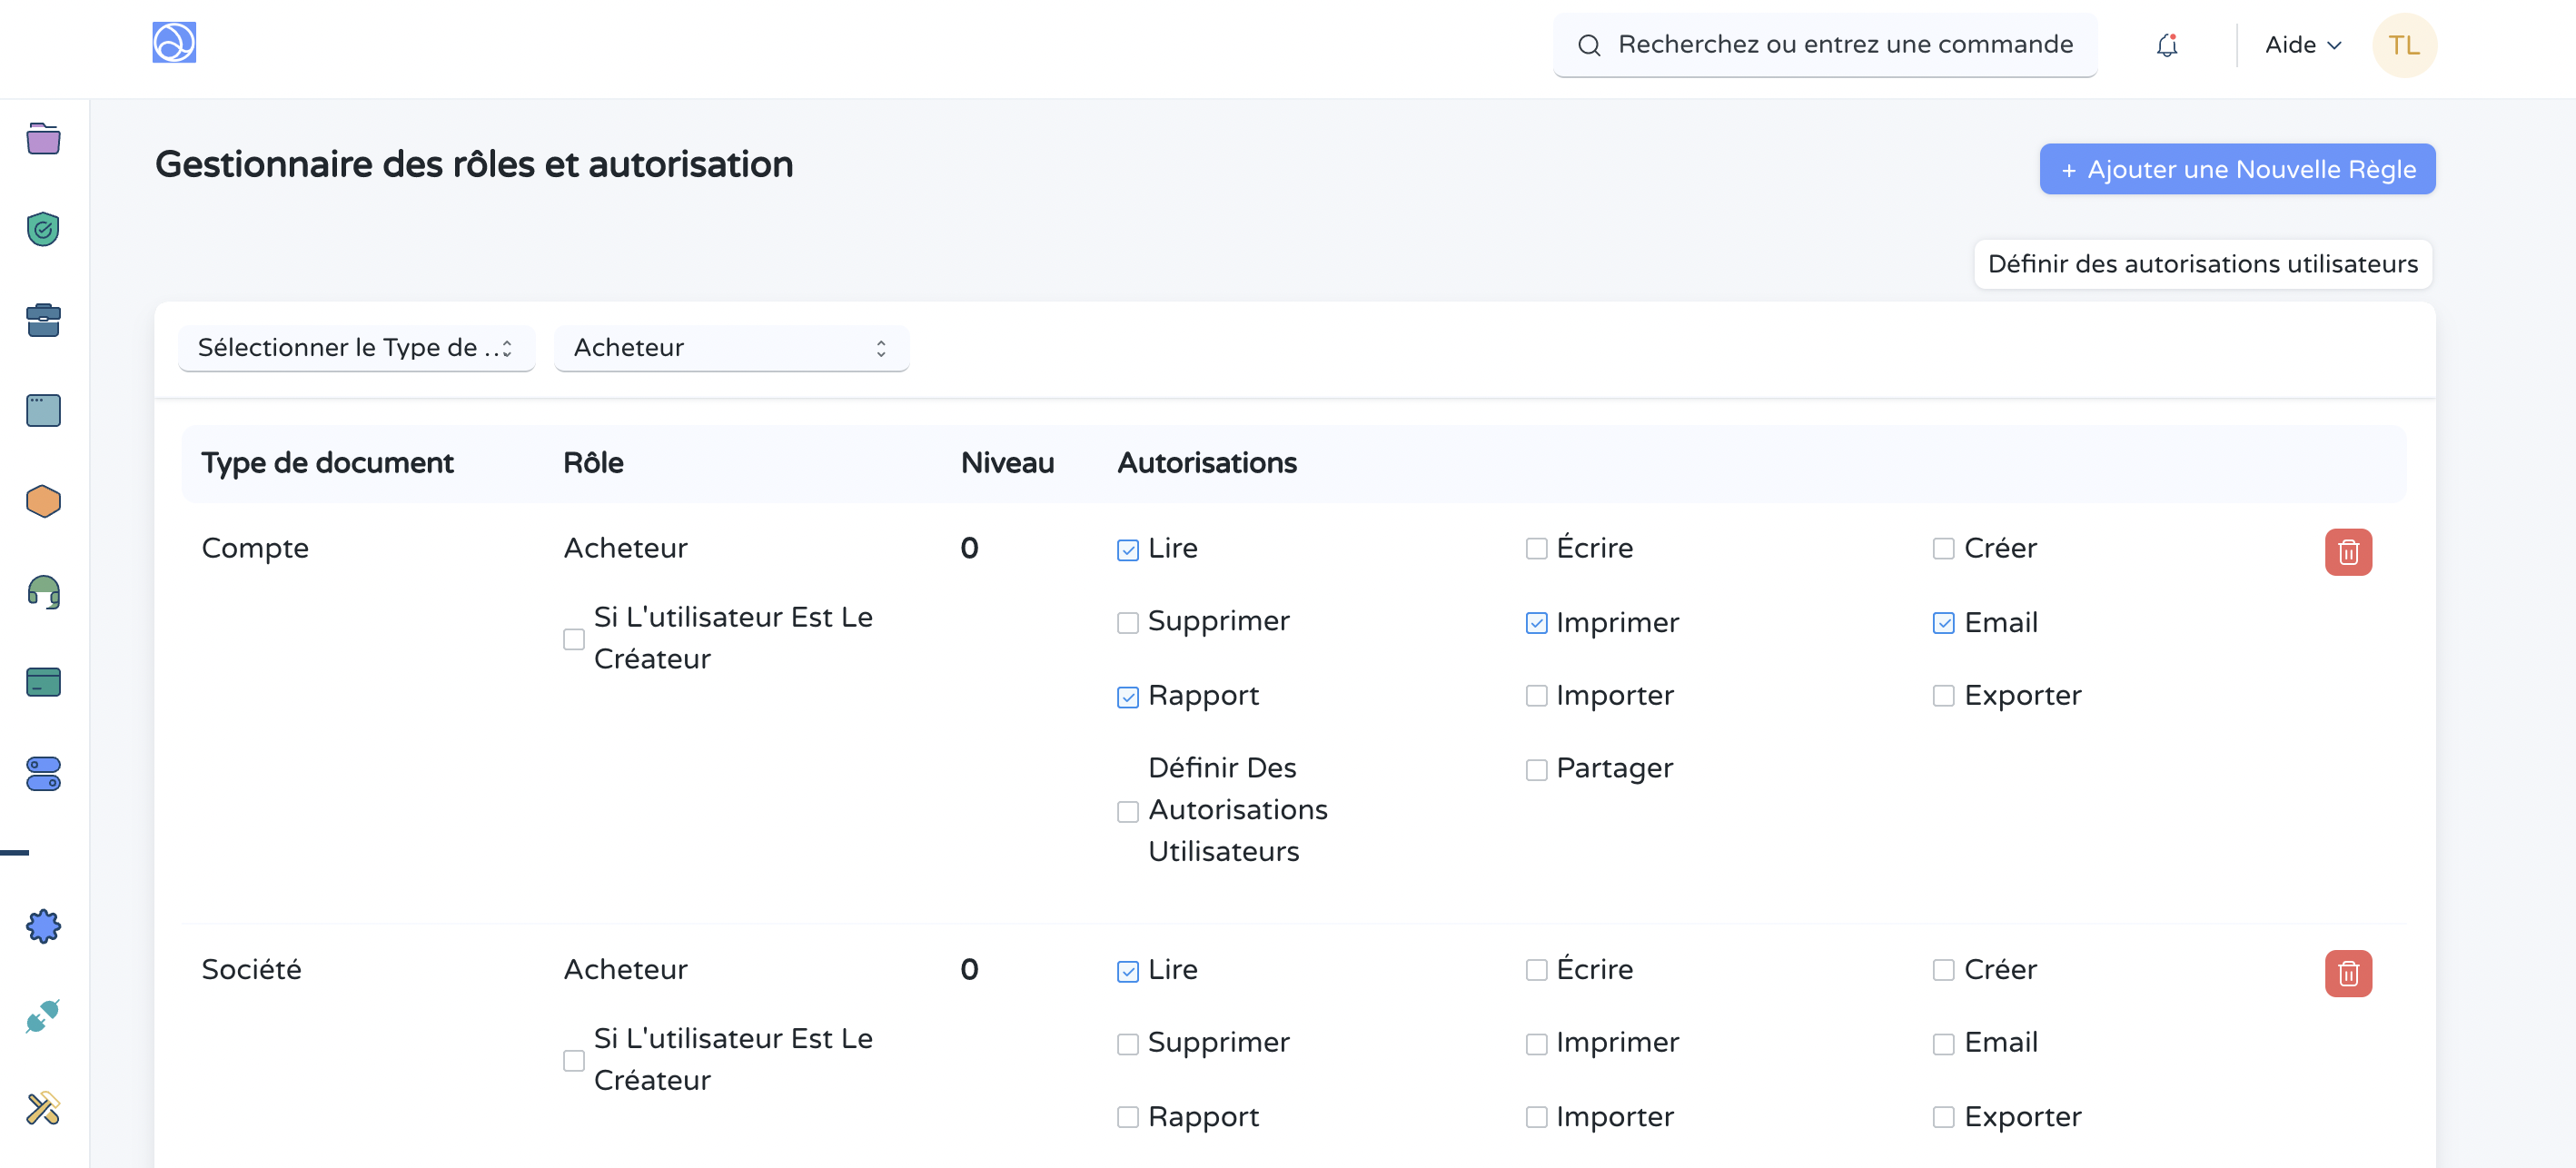Open the briefcase icon in the sidebar
The width and height of the screenshot is (2576, 1168).
click(x=42, y=320)
